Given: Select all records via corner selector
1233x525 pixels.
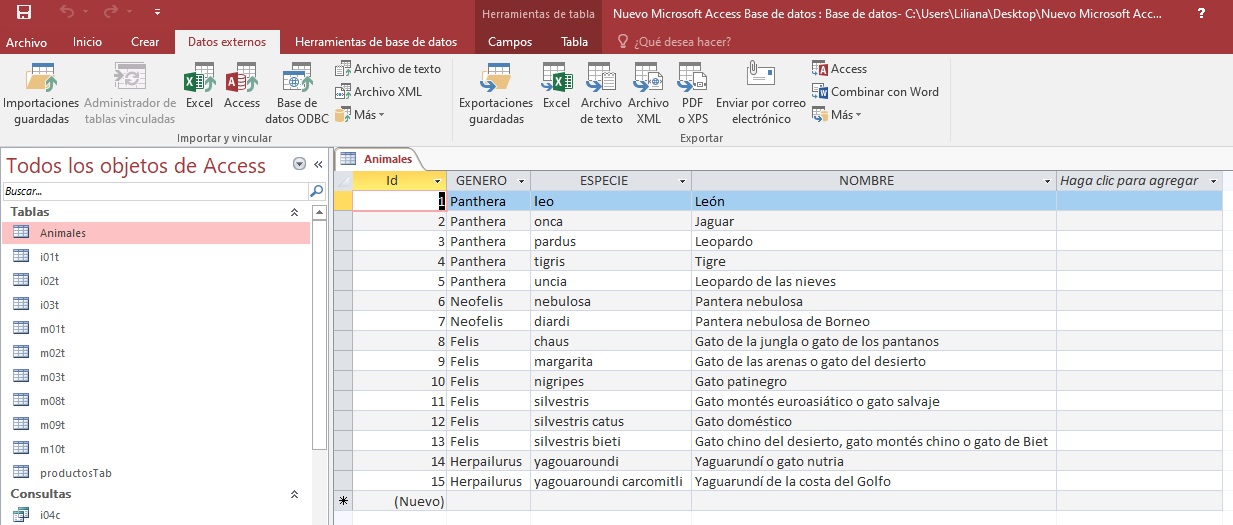Looking at the screenshot, I should click(x=343, y=181).
